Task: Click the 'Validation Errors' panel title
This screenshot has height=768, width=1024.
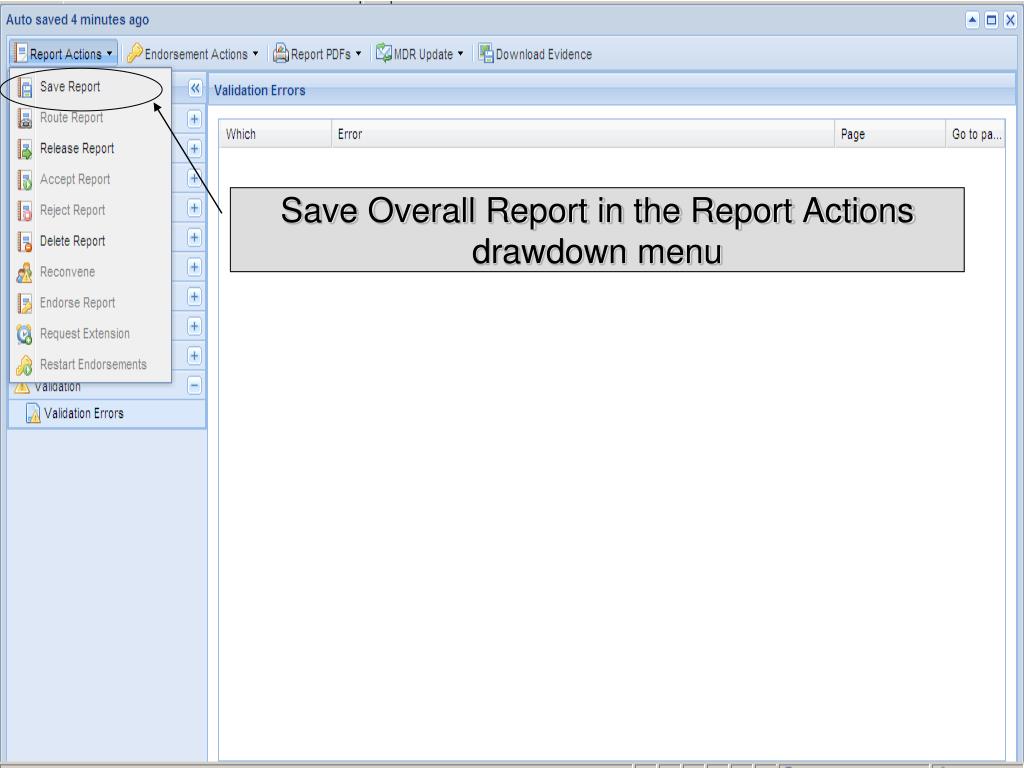Action: click(x=260, y=91)
